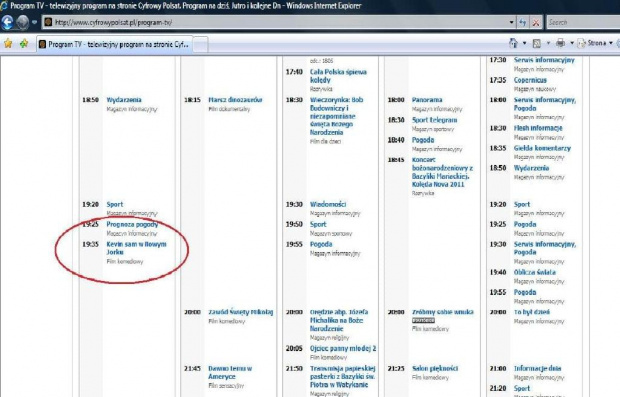Open the Ojciec panny młodej 2 link
This screenshot has width=620, height=397.
click(x=343, y=348)
